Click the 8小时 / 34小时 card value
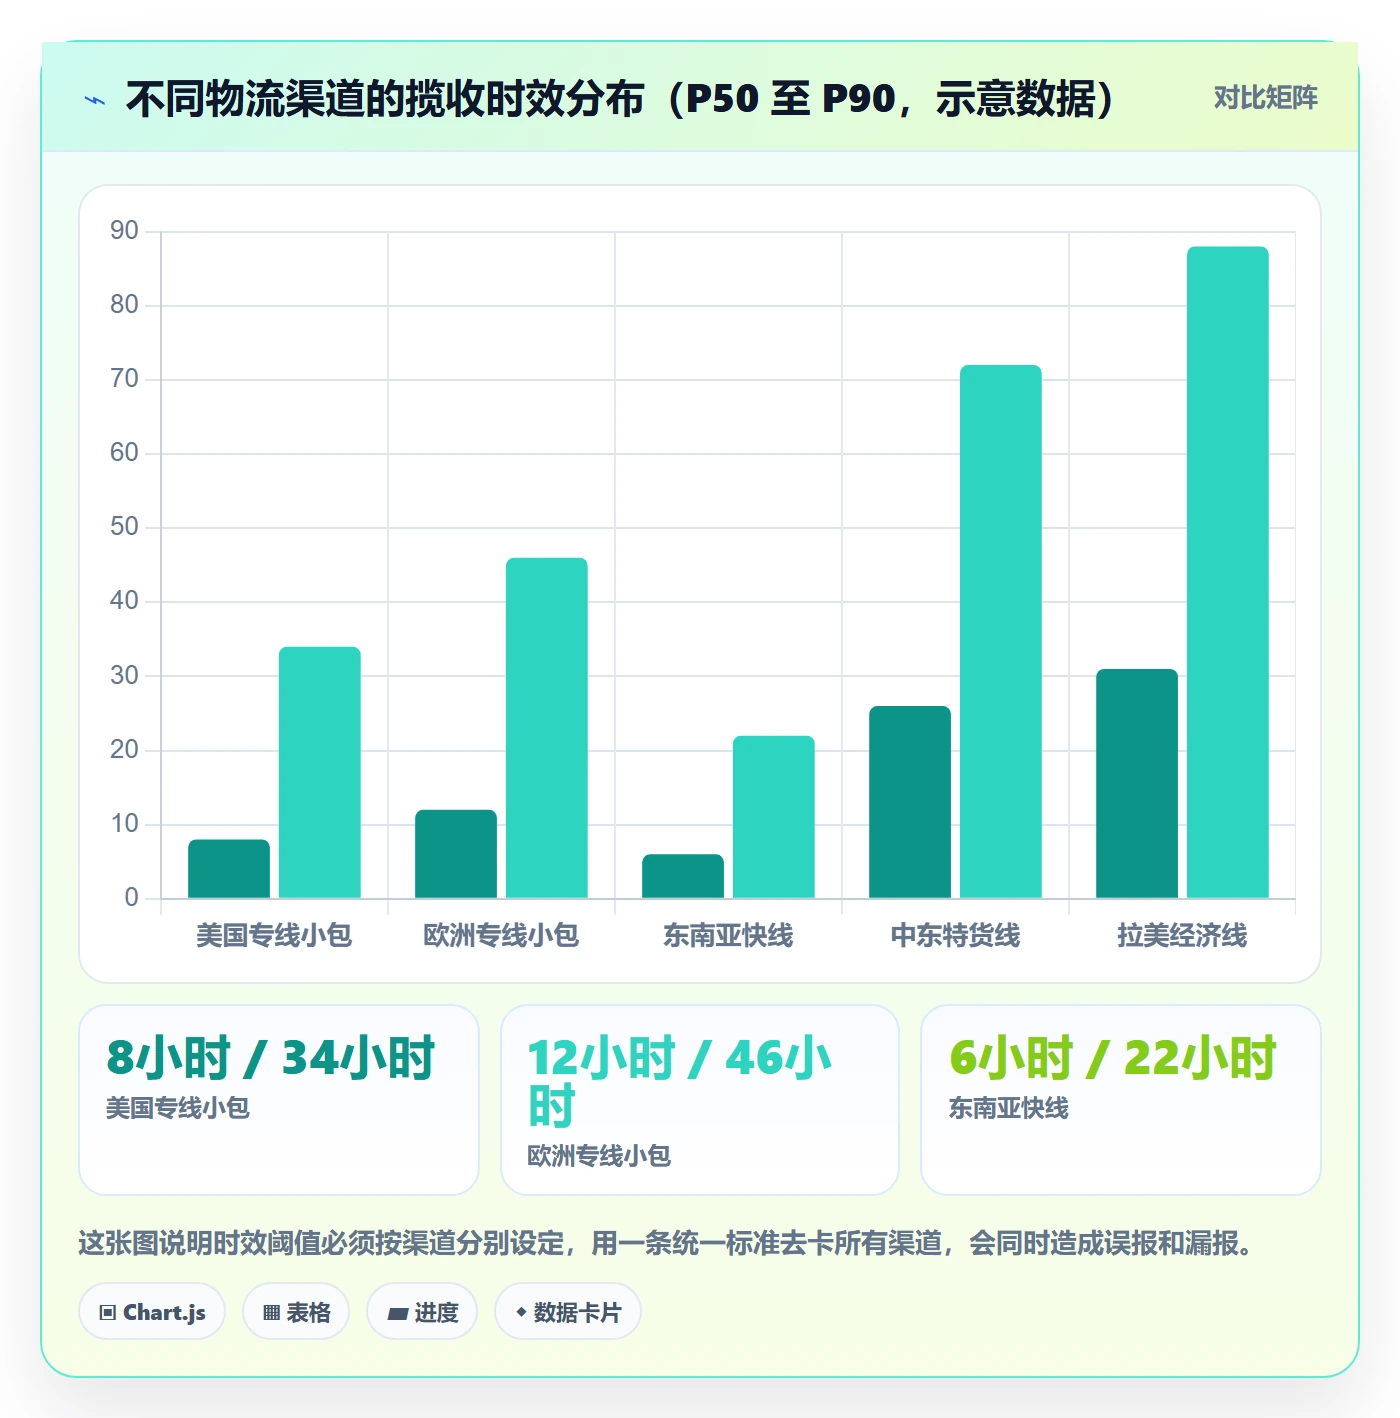The width and height of the screenshot is (1400, 1418). coord(271,1058)
